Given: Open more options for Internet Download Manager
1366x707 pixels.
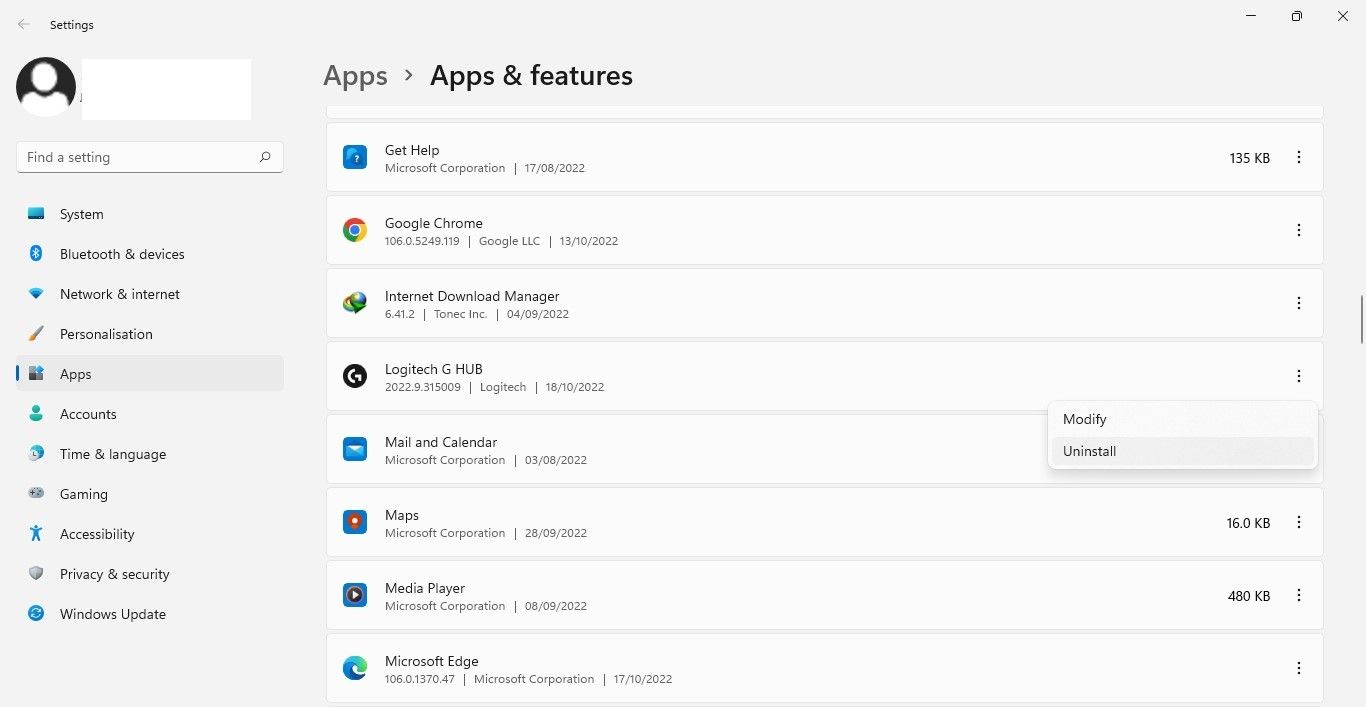Looking at the screenshot, I should [1299, 303].
